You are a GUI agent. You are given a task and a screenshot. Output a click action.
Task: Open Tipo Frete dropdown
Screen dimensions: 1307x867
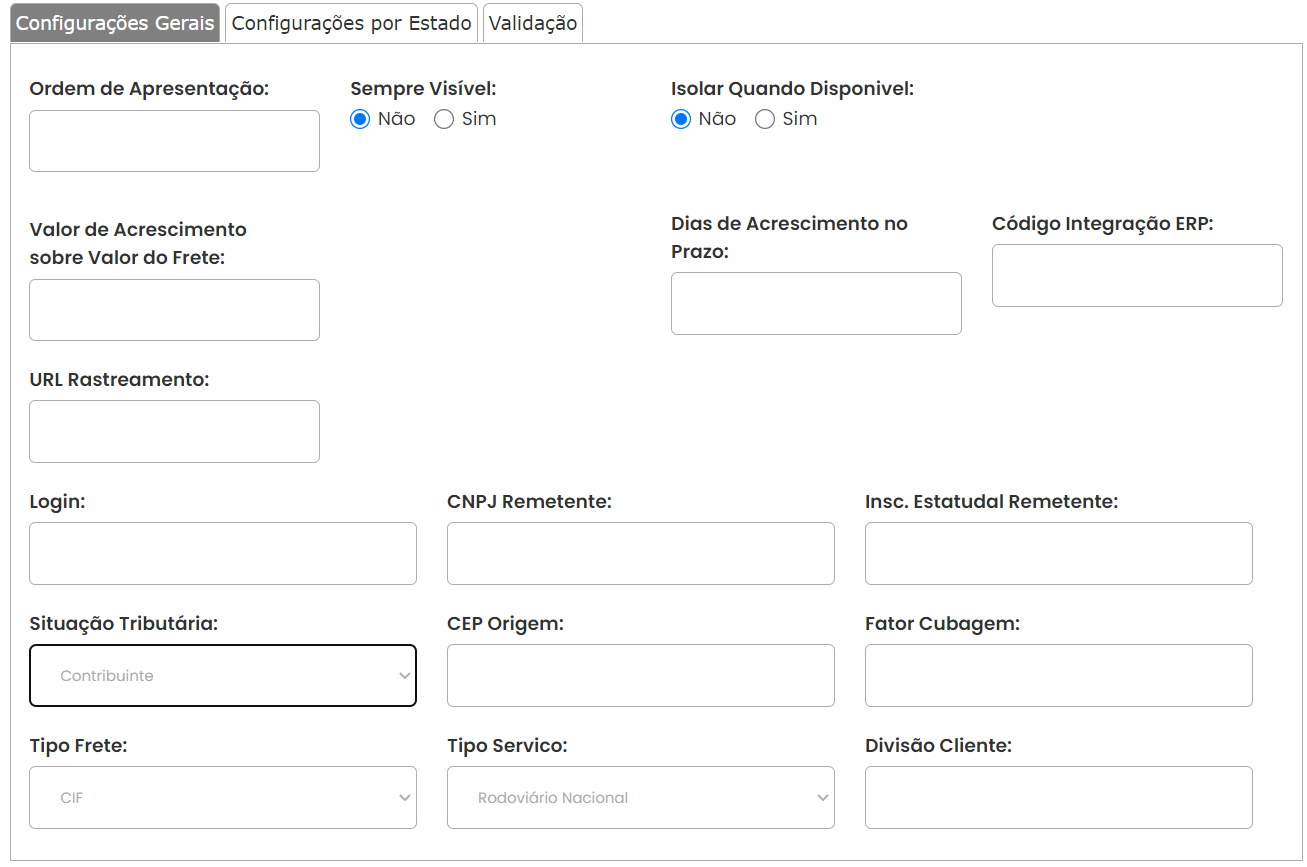coord(223,798)
